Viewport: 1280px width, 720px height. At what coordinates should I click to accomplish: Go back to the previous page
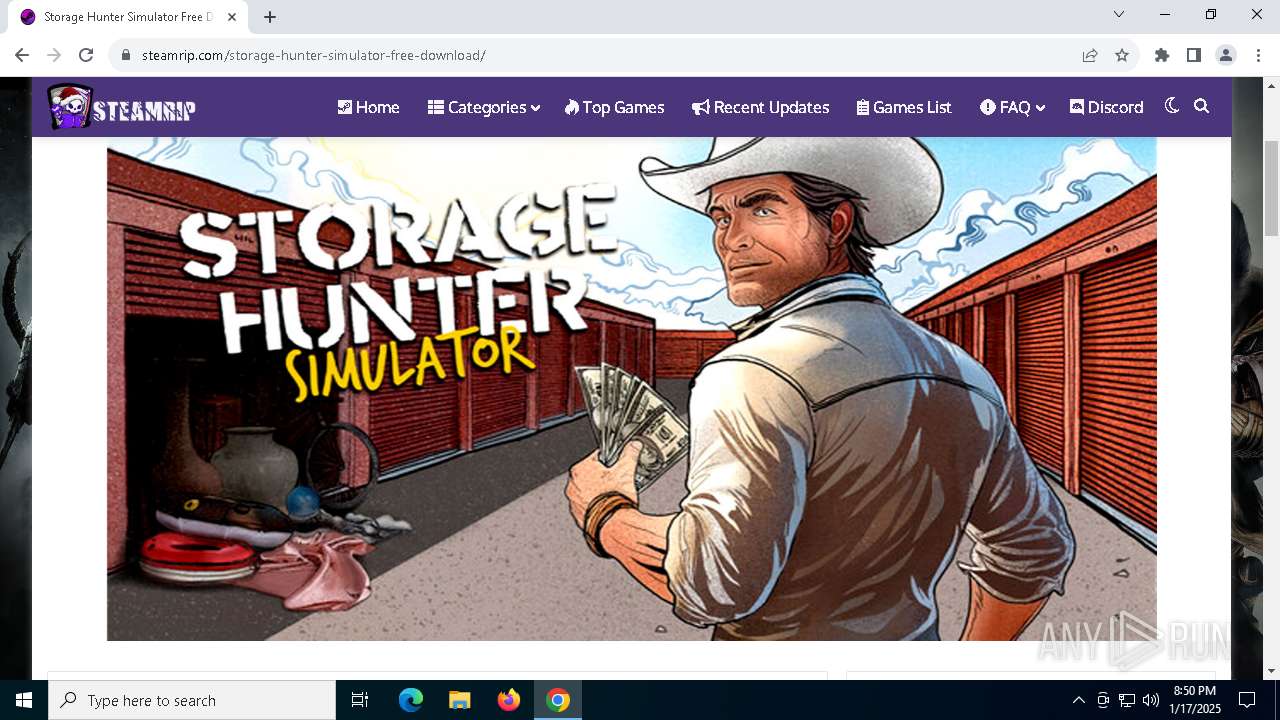[x=22, y=55]
